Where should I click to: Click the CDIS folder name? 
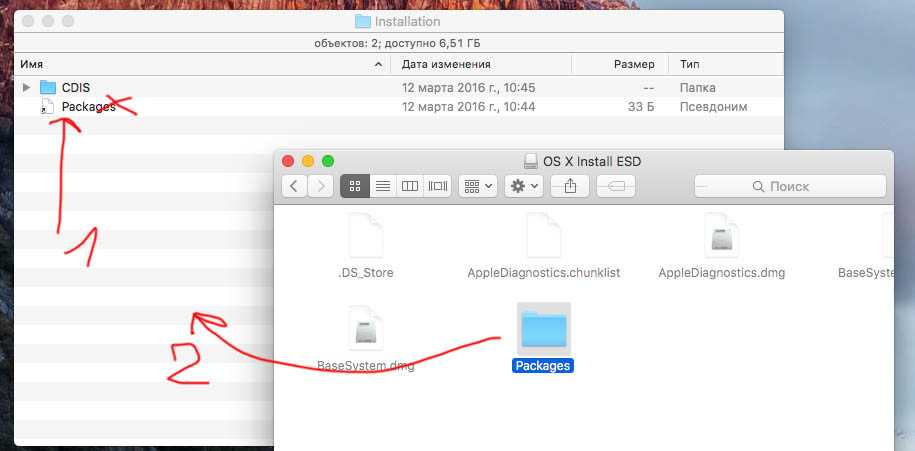(x=76, y=88)
